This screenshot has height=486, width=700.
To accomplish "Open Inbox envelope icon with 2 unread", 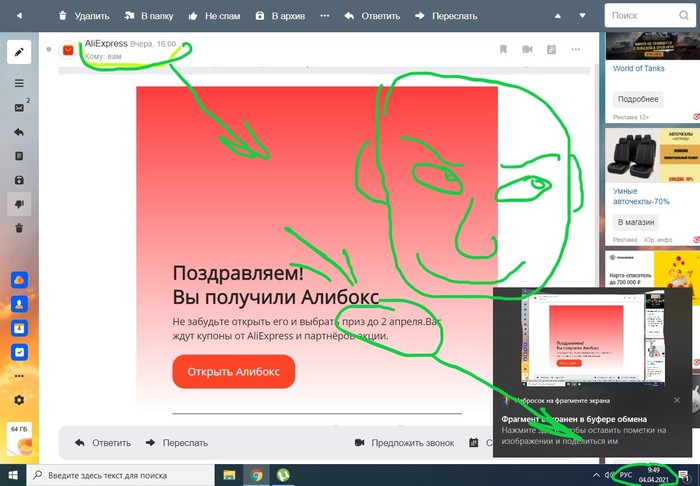I will point(19,108).
